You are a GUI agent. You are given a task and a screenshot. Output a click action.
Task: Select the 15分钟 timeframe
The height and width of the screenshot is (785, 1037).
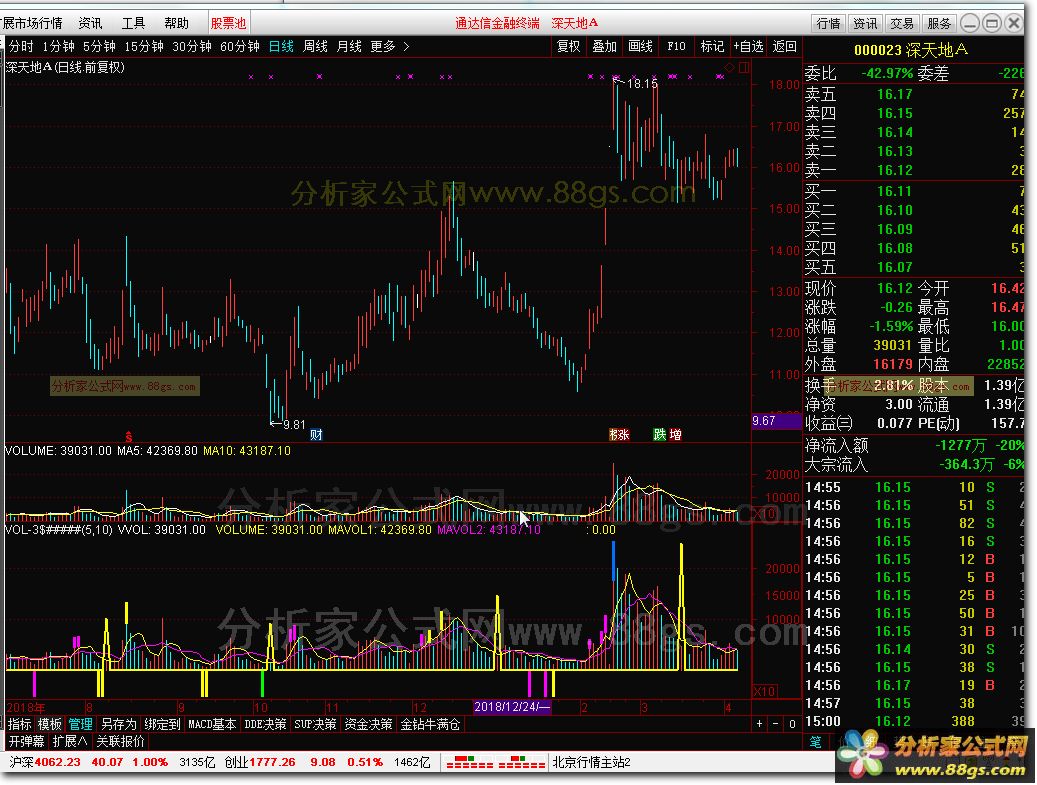click(144, 46)
